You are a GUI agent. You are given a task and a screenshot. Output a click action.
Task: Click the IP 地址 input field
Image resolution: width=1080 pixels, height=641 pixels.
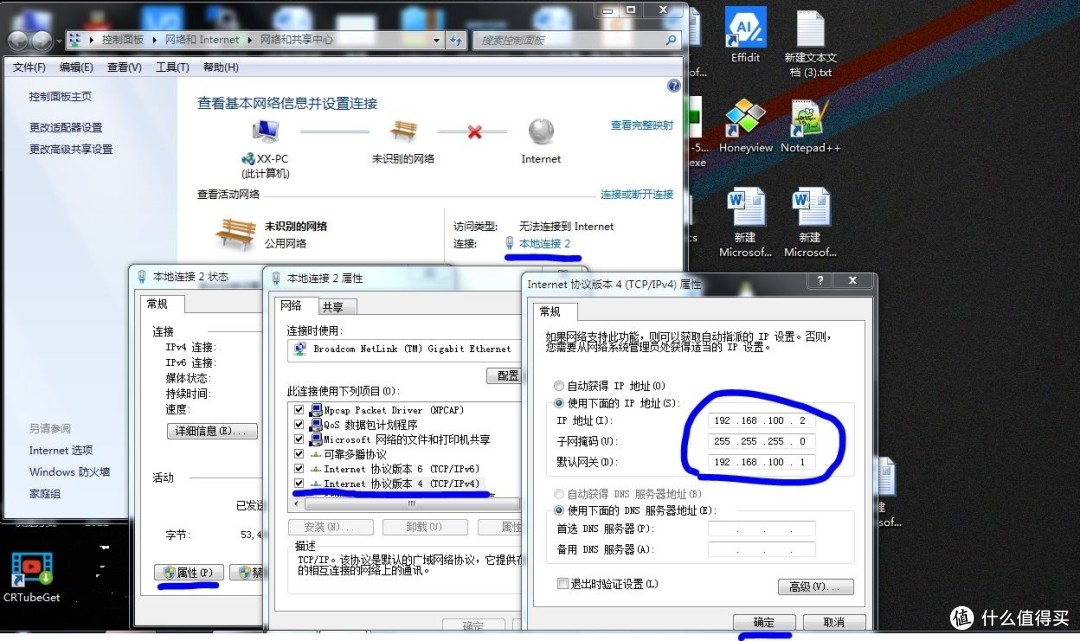tap(761, 421)
